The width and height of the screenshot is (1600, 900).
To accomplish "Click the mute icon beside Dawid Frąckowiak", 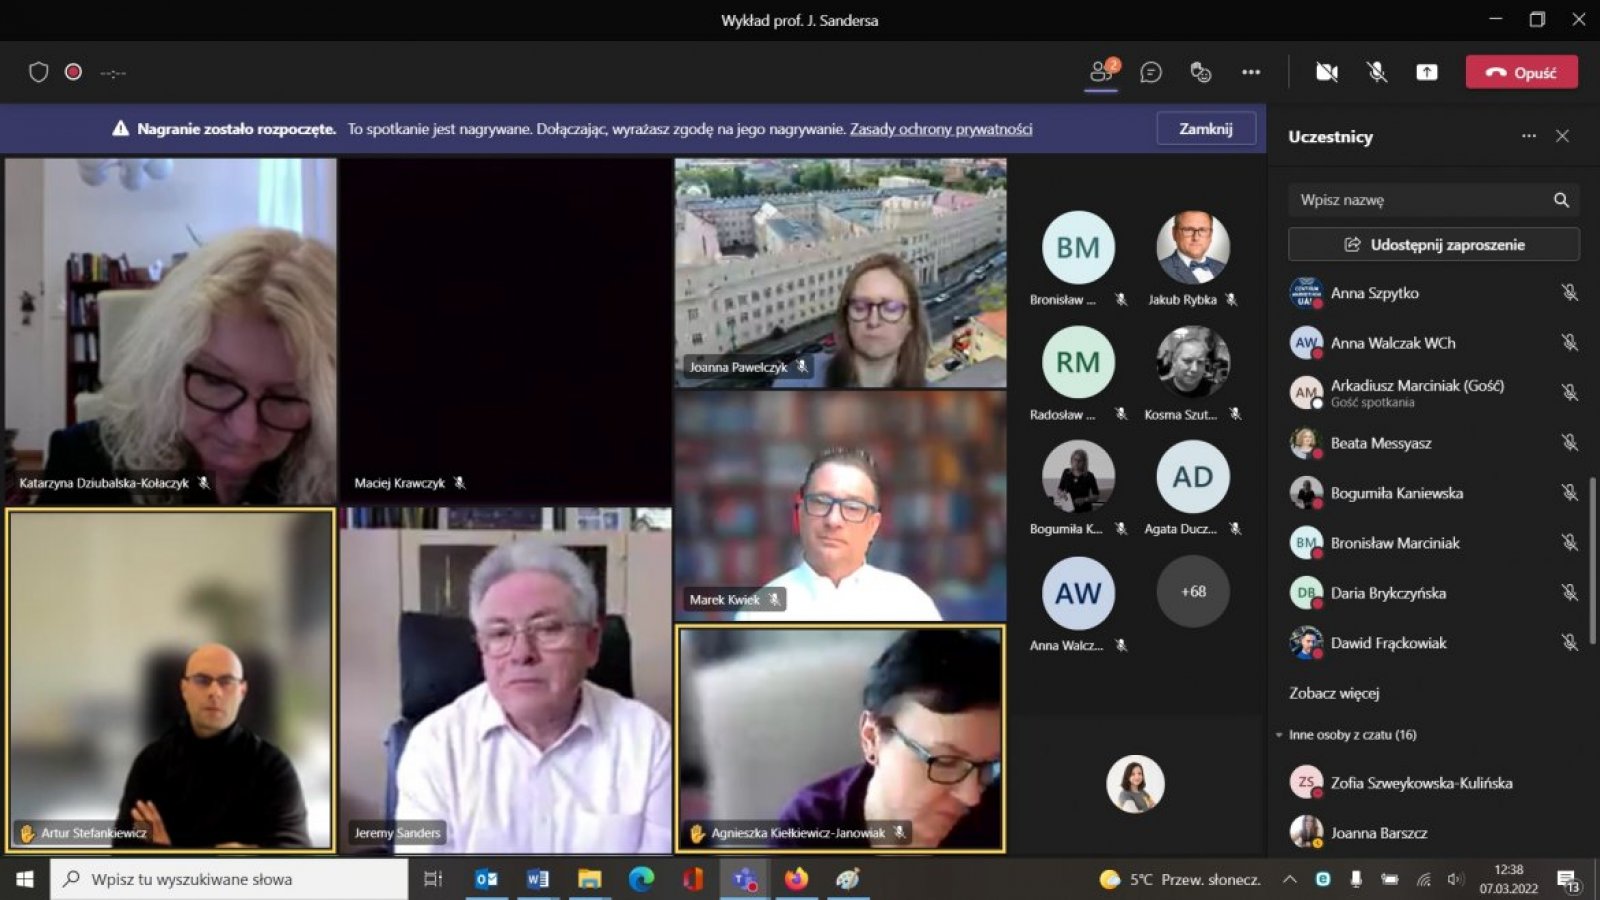I will tap(1567, 643).
